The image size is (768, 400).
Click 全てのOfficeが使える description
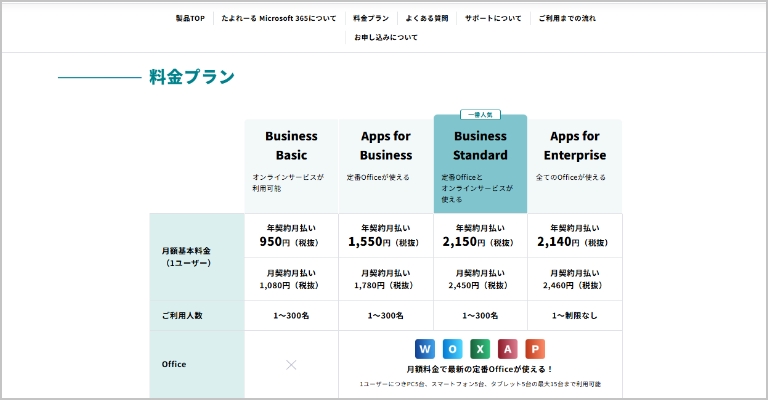(571, 177)
